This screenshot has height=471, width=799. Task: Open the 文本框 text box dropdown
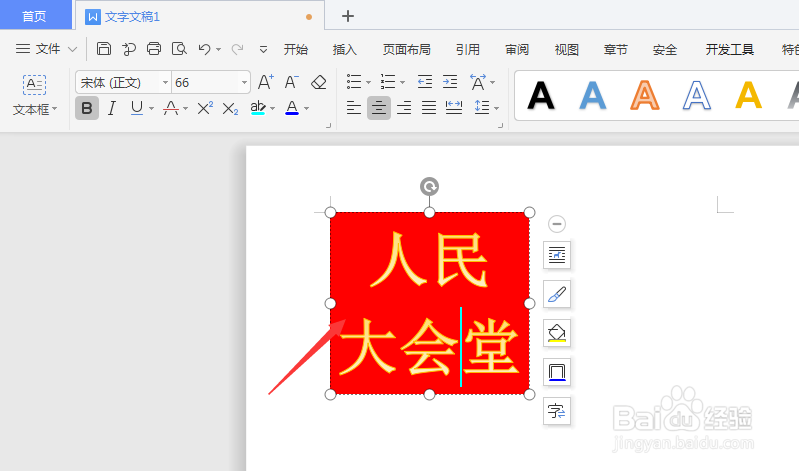pos(35,110)
